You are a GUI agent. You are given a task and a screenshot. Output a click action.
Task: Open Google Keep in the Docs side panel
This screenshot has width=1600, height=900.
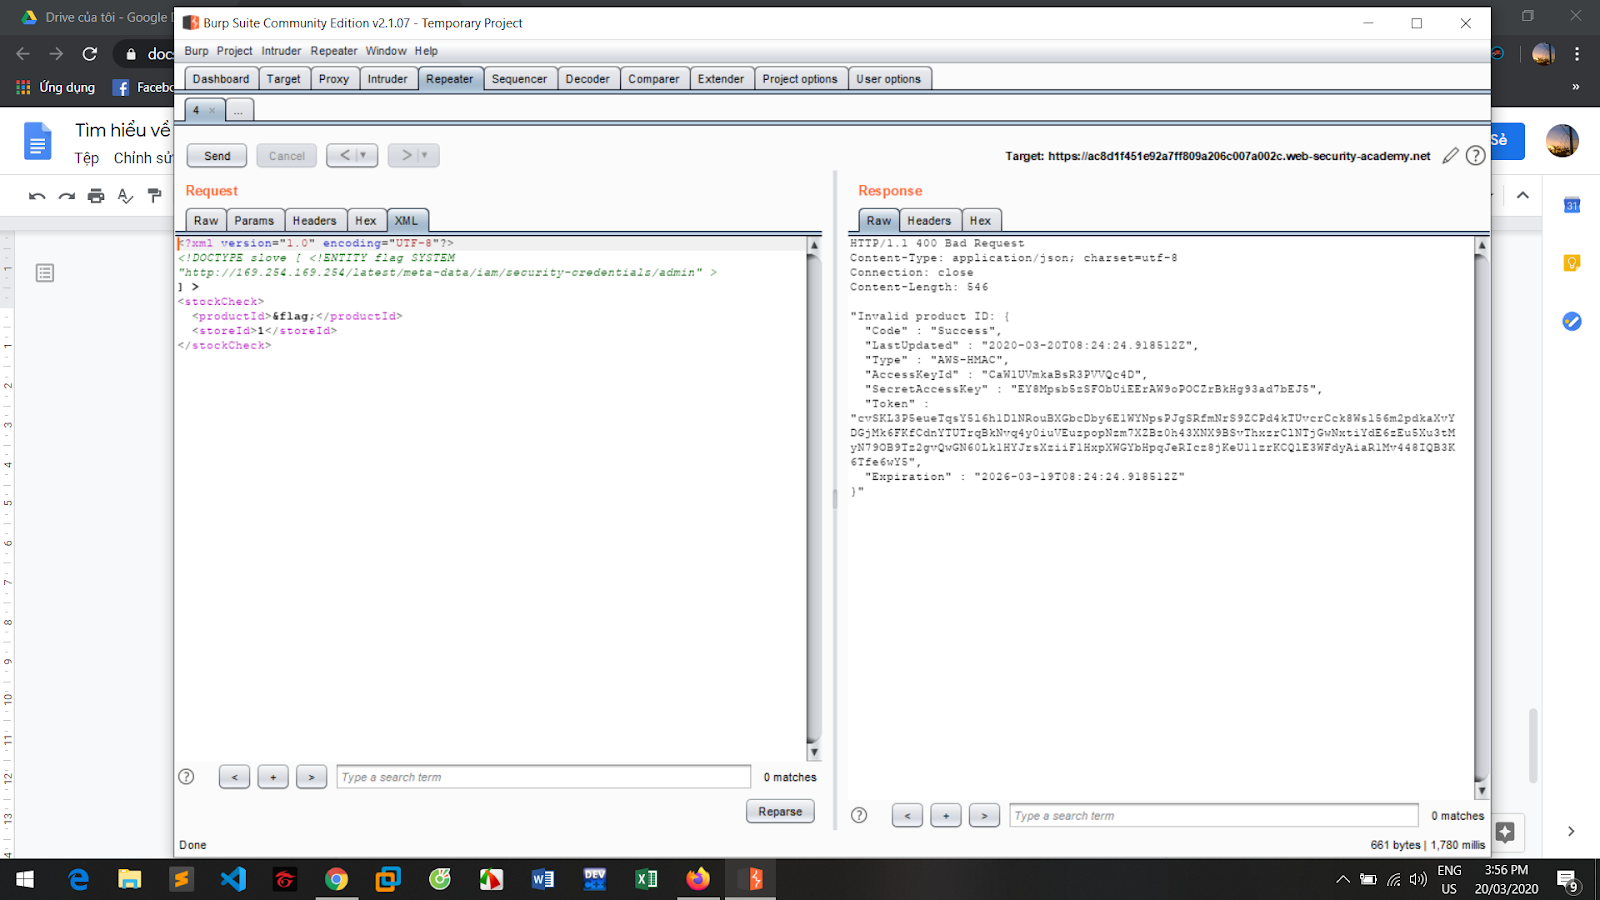click(x=1572, y=263)
